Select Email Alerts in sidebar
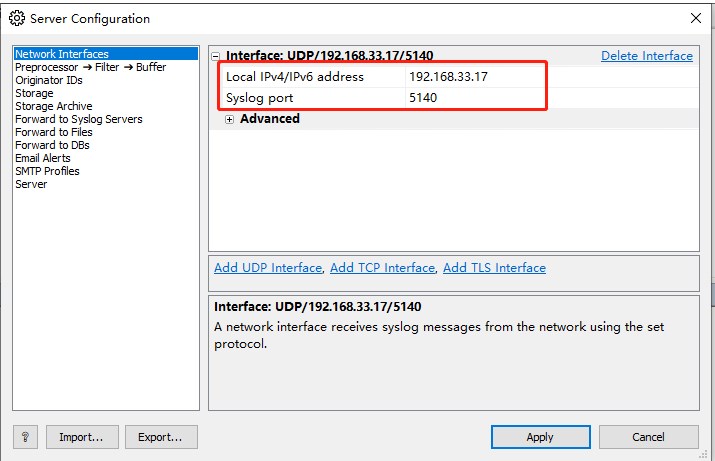Viewport: 715px width, 461px height. point(42,158)
